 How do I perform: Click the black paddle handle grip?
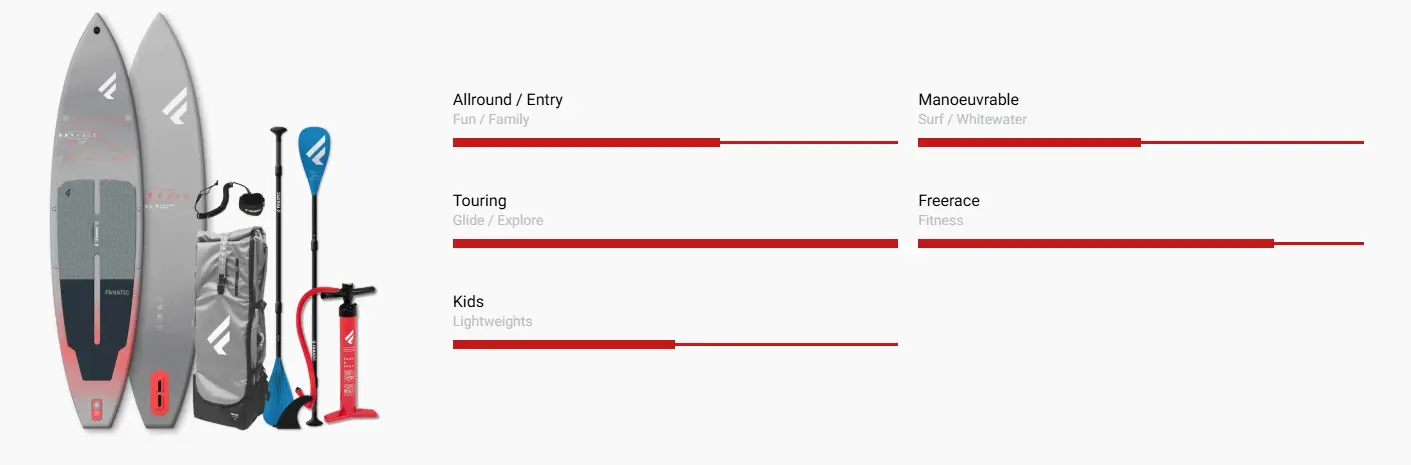coord(278,132)
